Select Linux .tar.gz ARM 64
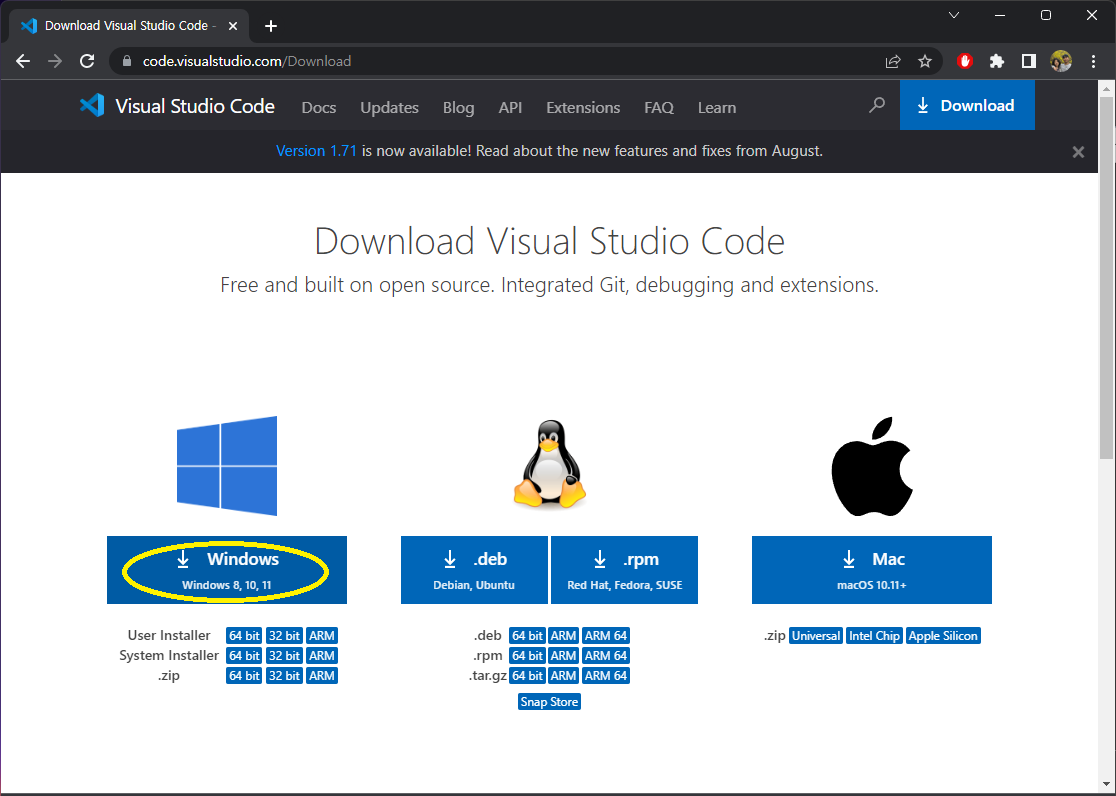 (606, 676)
